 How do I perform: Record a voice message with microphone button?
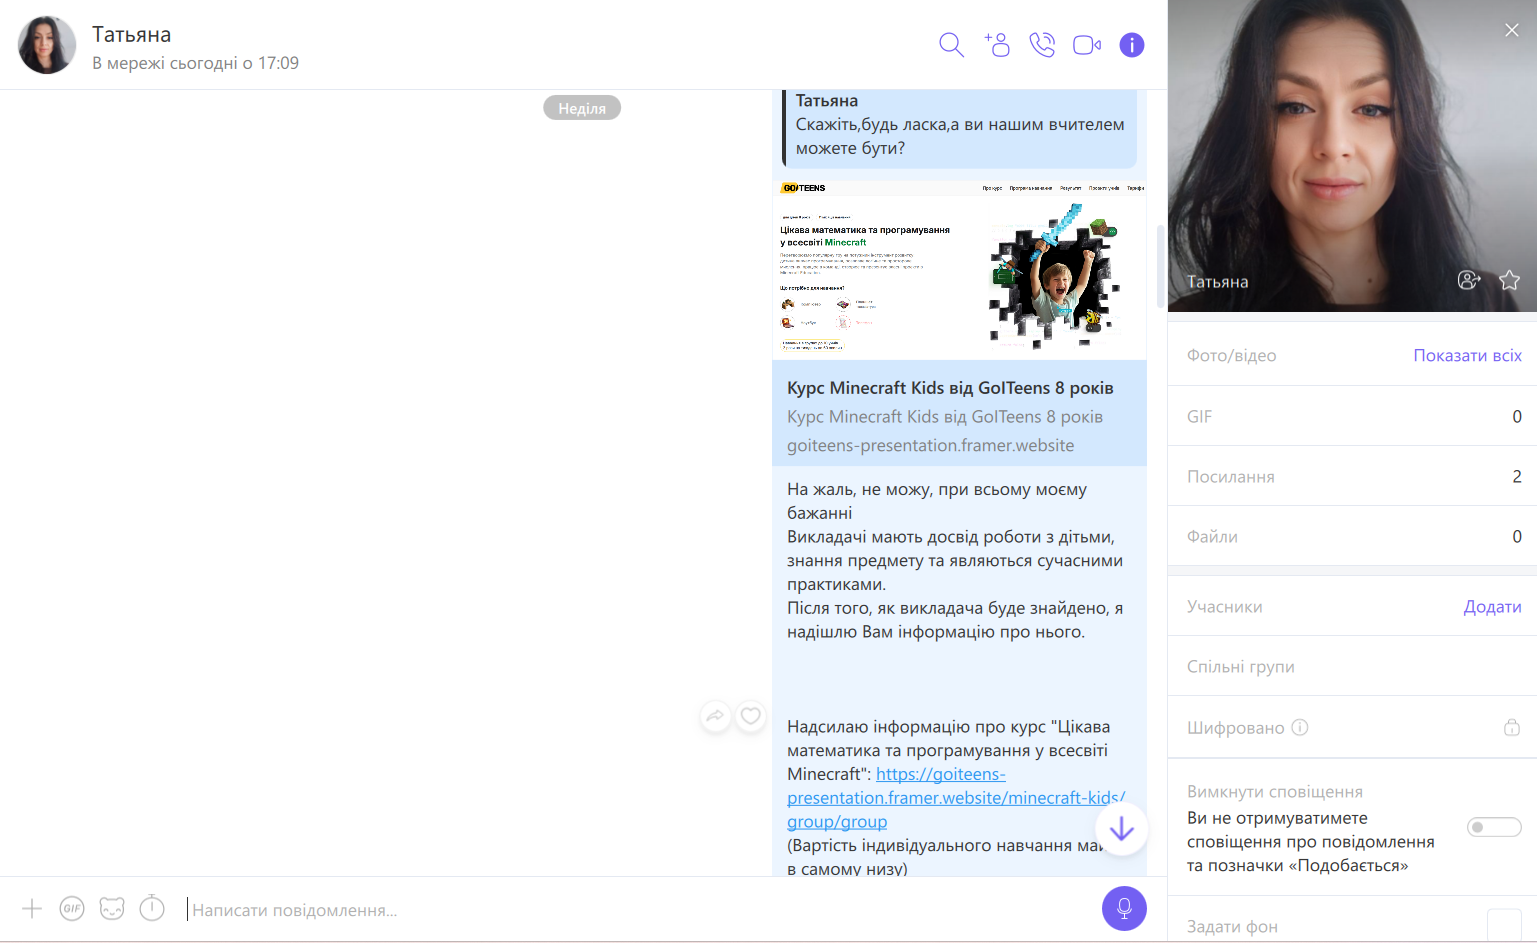pyautogui.click(x=1124, y=908)
